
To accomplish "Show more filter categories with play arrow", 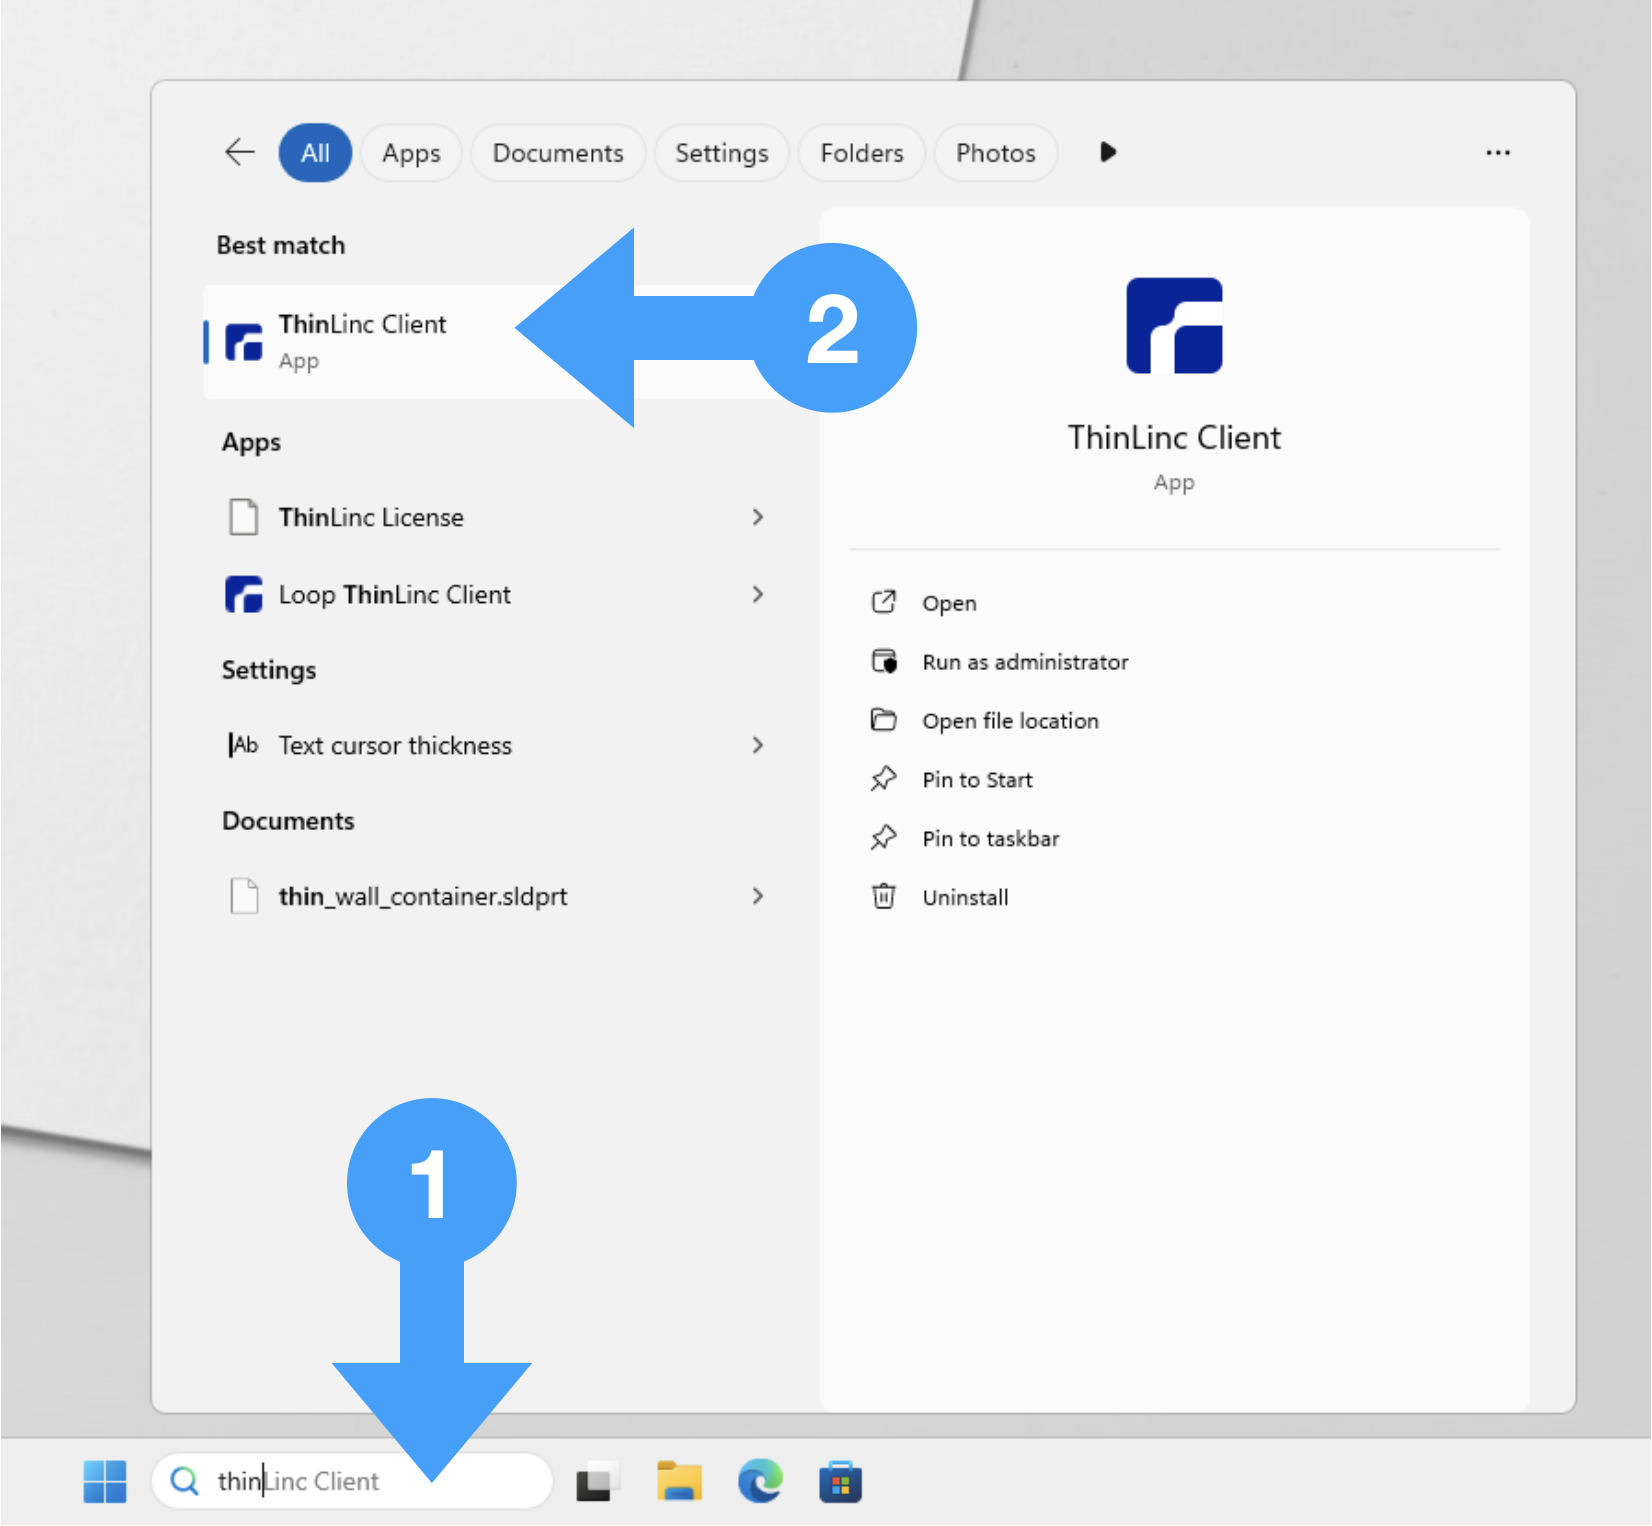I will pos(1107,153).
